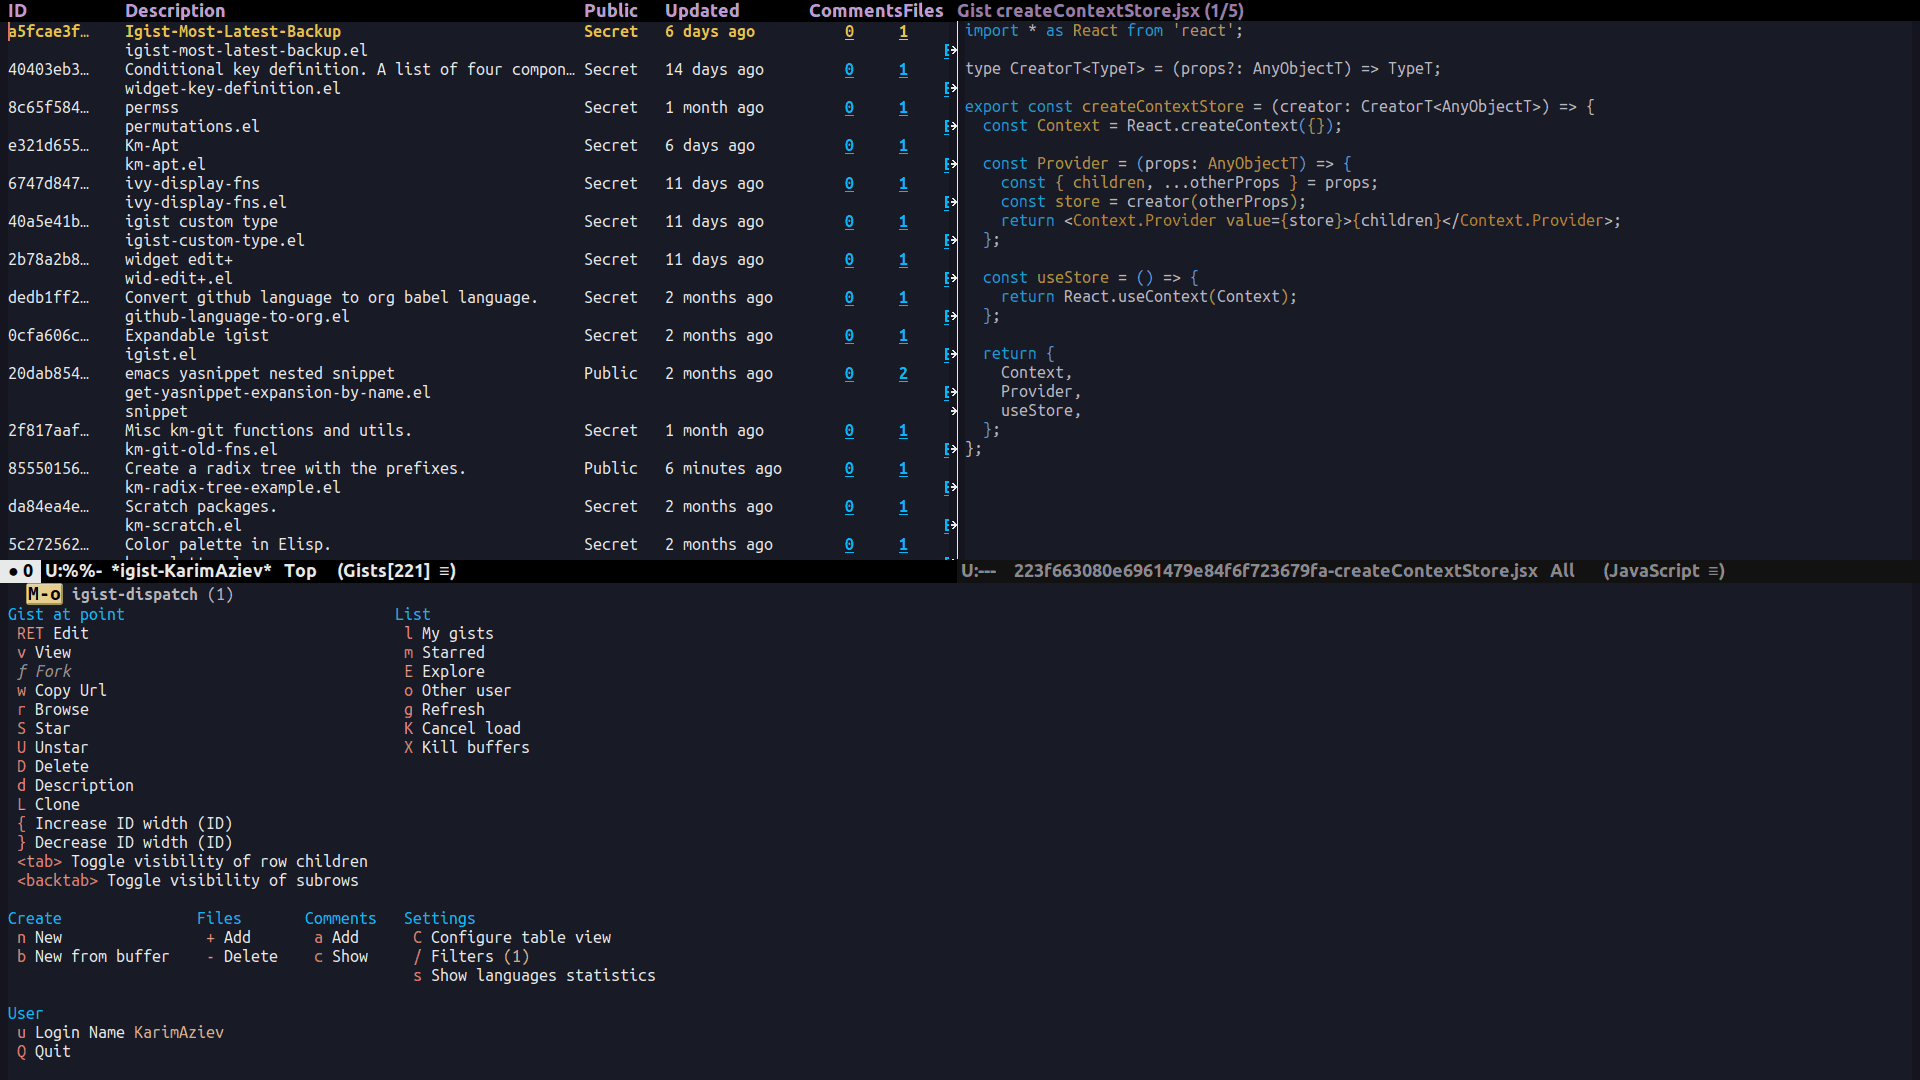Click the window number 0 indicator
1920x1080 pixels.
[27, 571]
